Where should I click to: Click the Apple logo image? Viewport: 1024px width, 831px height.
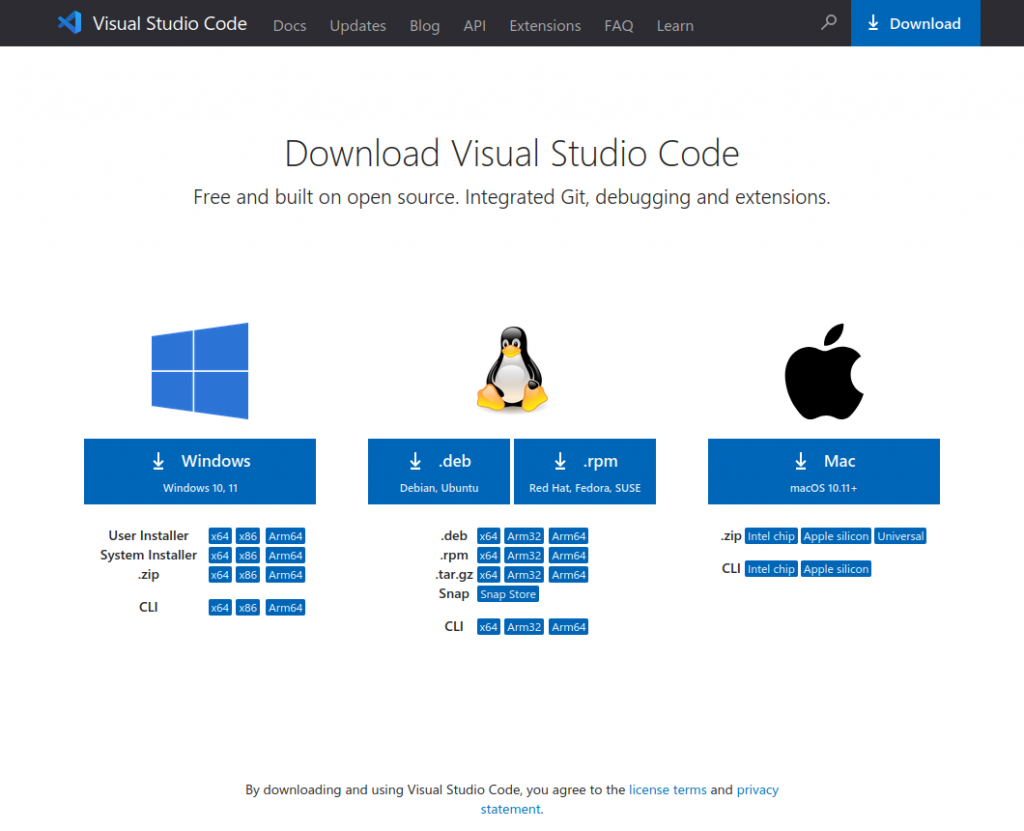[x=824, y=371]
